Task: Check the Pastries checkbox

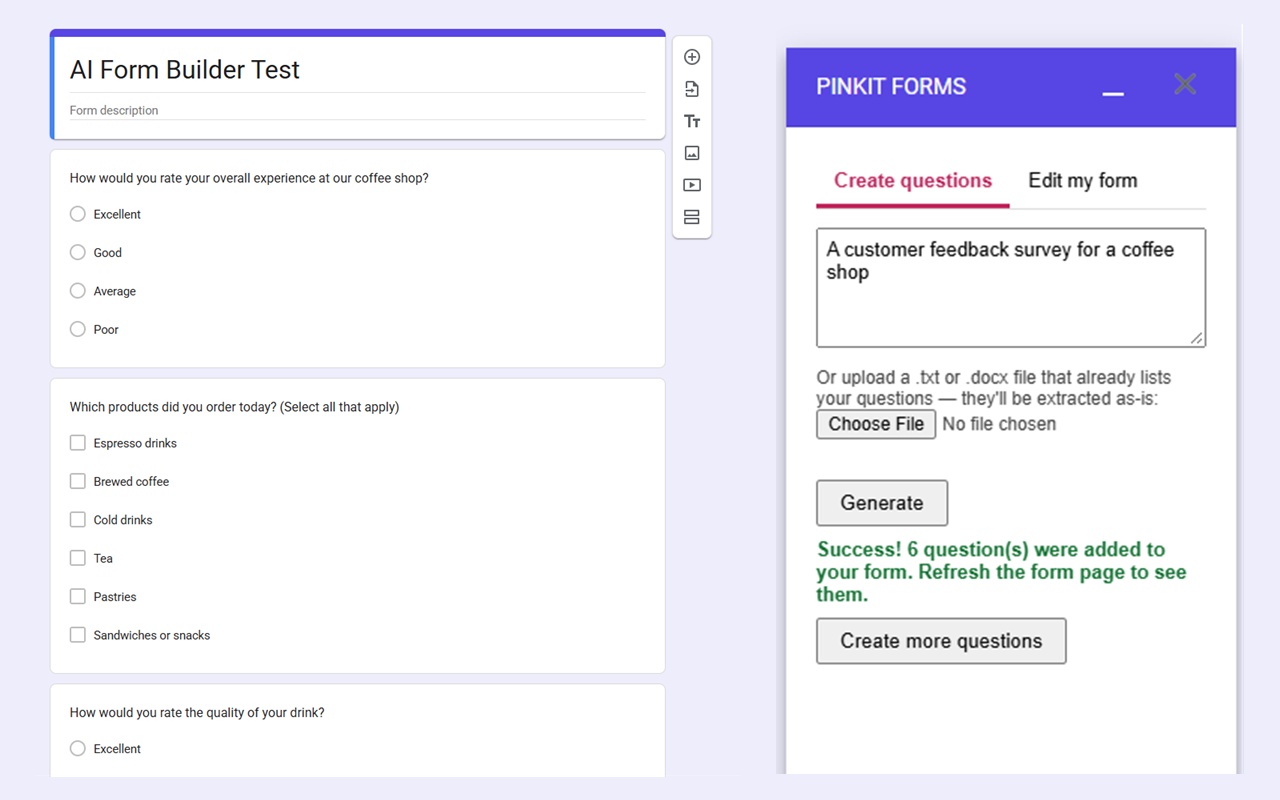Action: [78, 596]
